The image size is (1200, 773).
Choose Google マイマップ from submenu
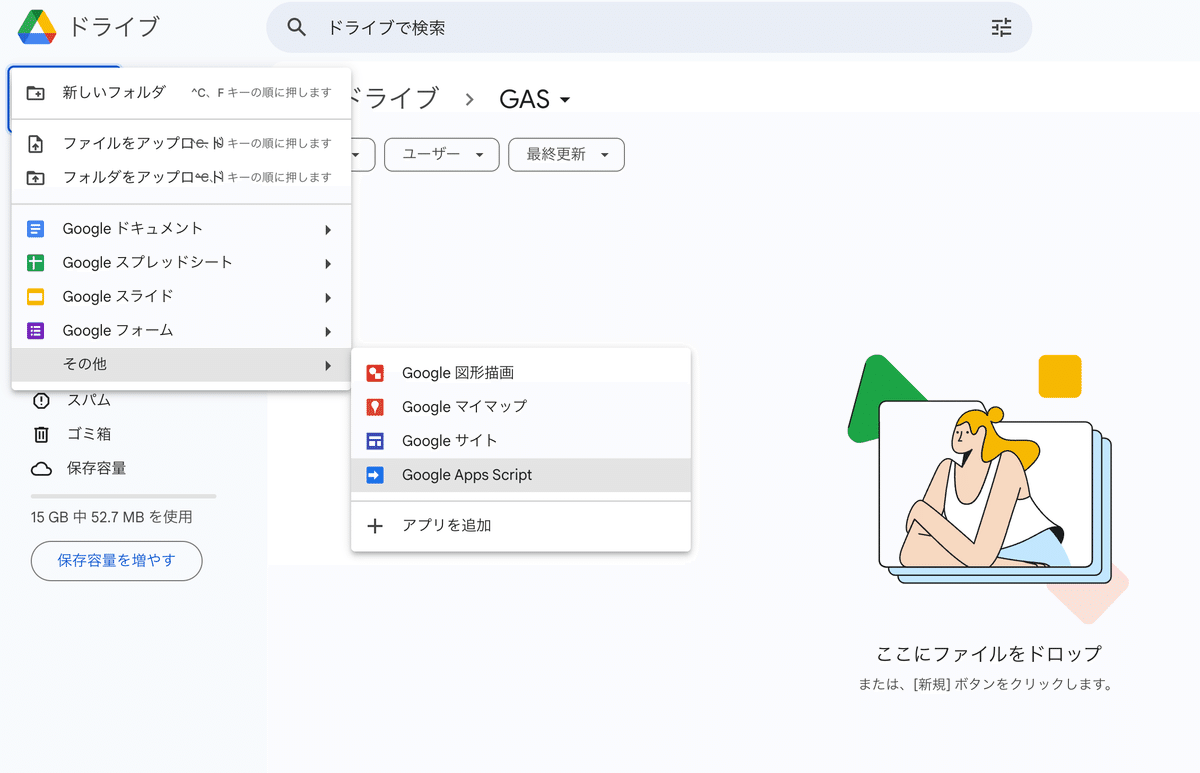point(521,407)
